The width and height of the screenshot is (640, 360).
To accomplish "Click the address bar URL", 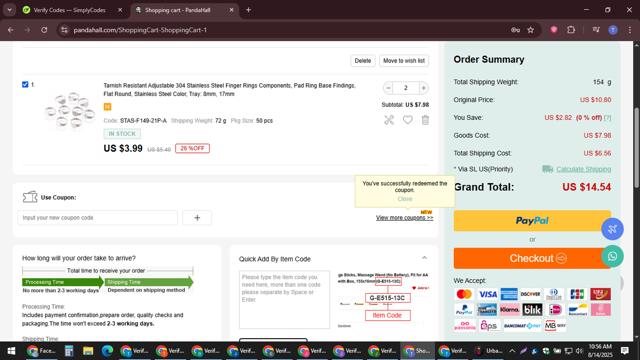I will pyautogui.click(x=140, y=30).
